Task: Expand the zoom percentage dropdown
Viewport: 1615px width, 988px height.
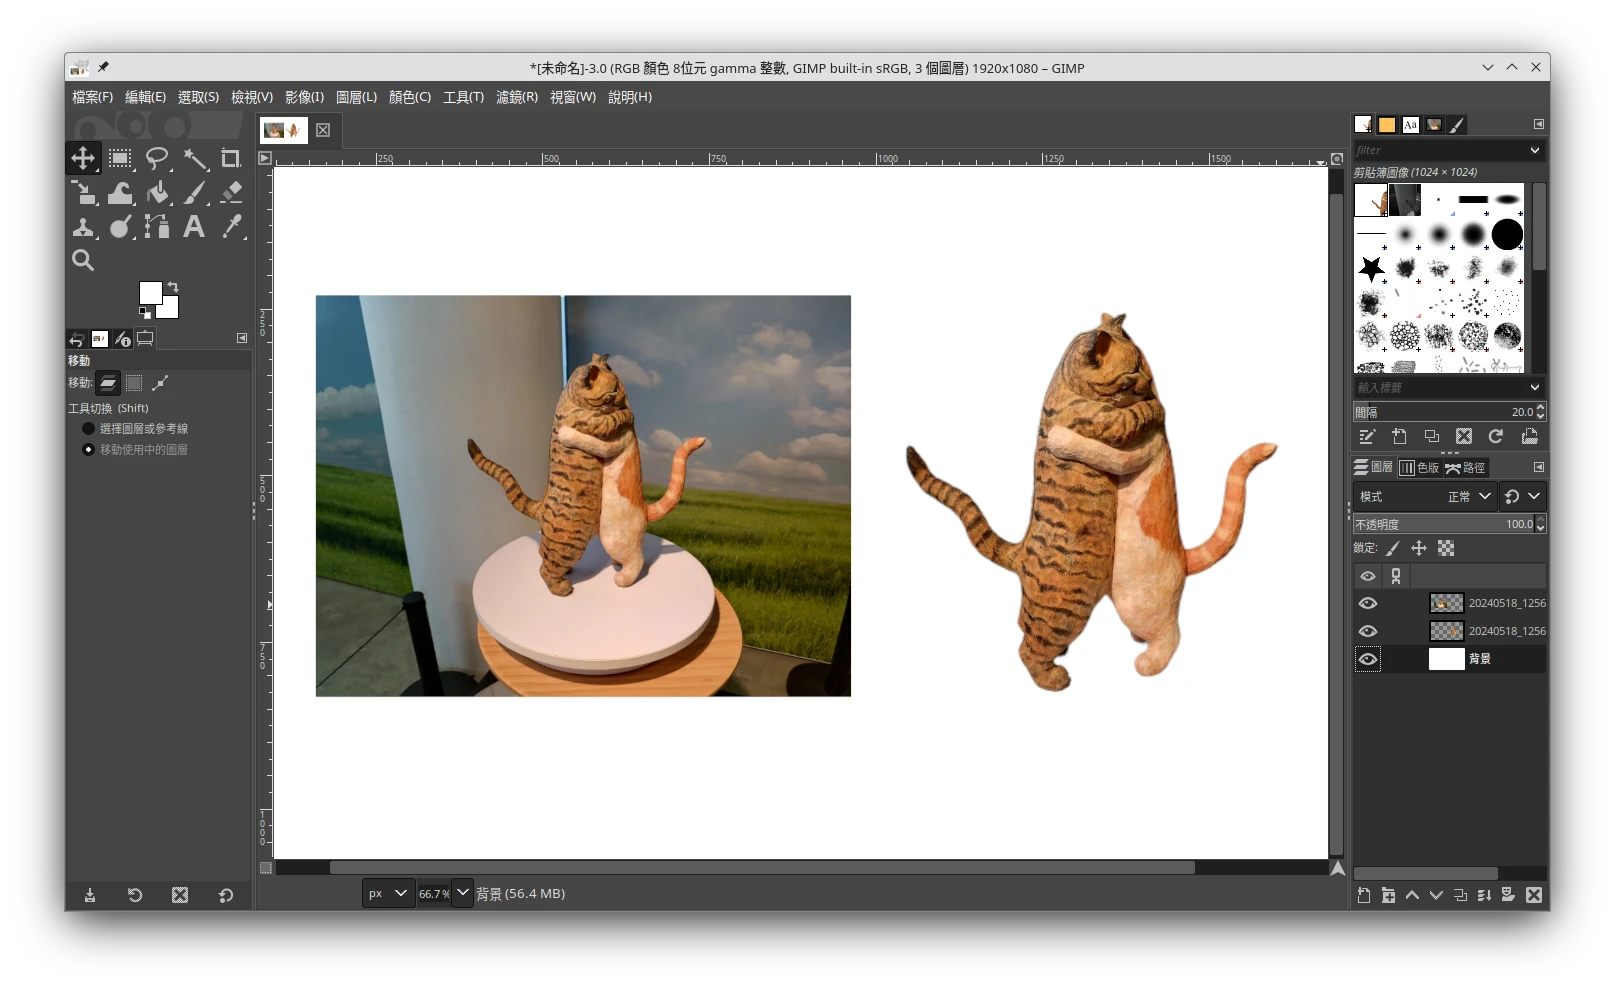Action: pos(462,893)
